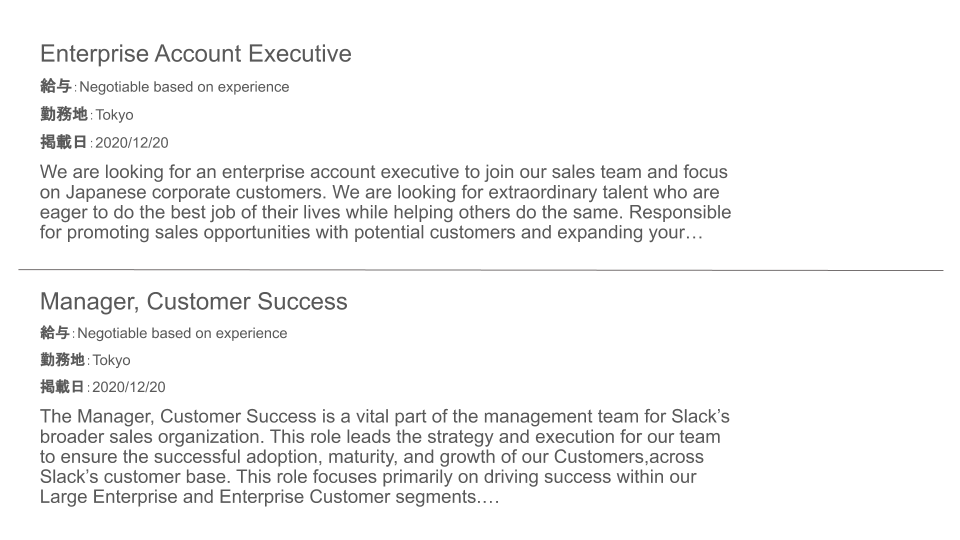Select 'Negotiable based on experience' in second listing
Screen dimensions: 960x540
coord(182,333)
